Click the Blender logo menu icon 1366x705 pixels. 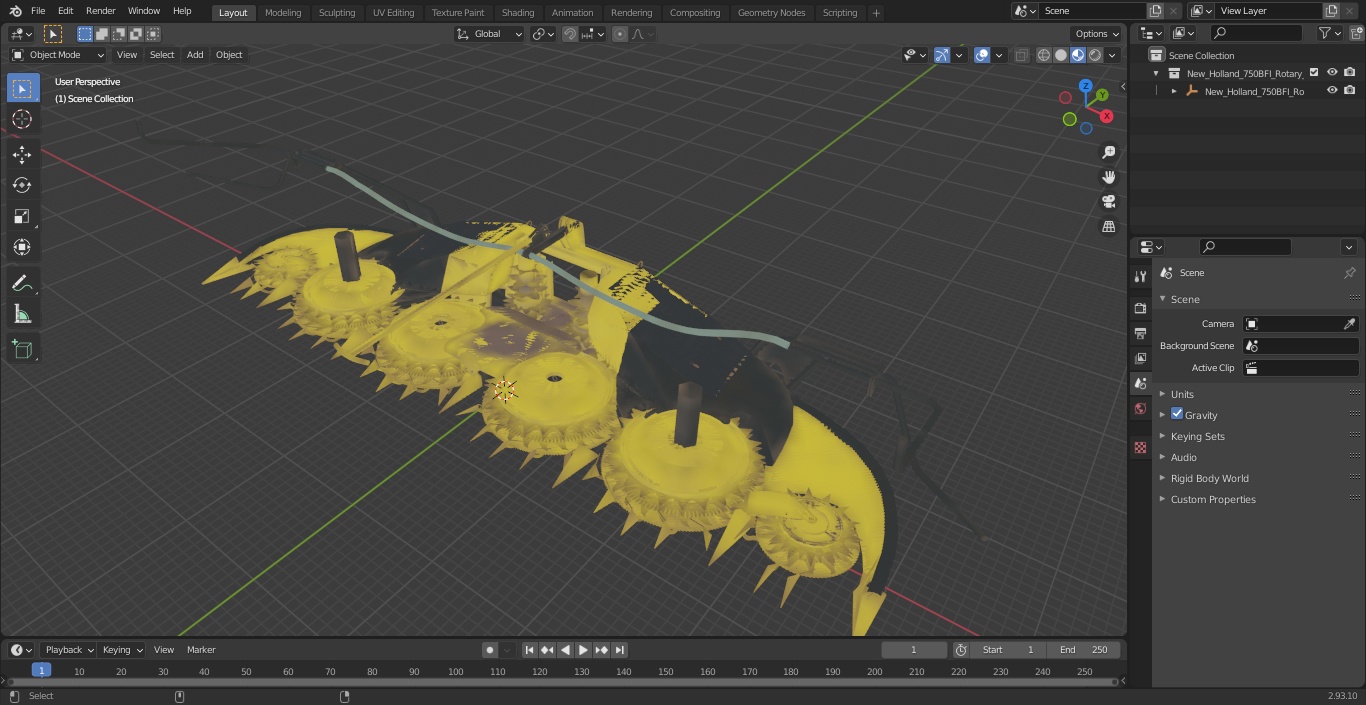(x=15, y=11)
